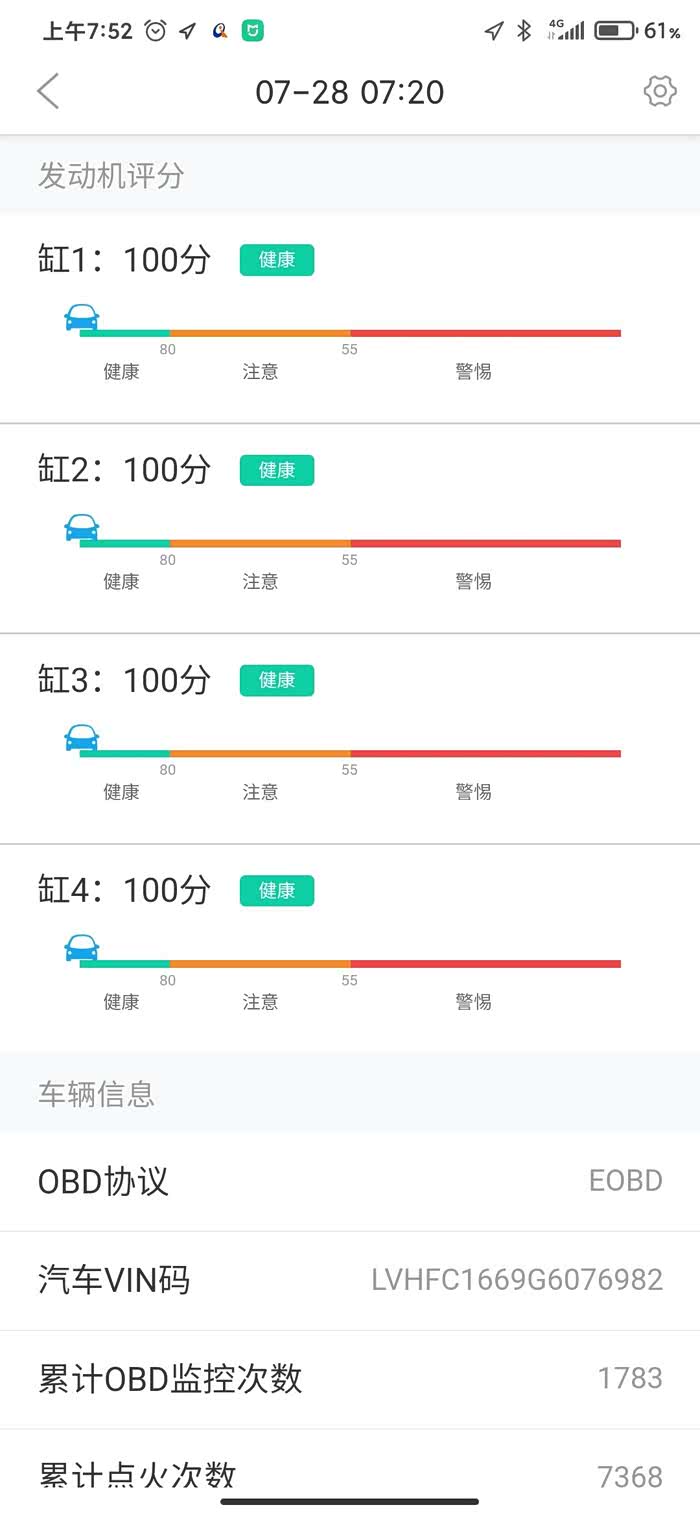Tap the blue car marker for cylinder 2

pos(82,527)
